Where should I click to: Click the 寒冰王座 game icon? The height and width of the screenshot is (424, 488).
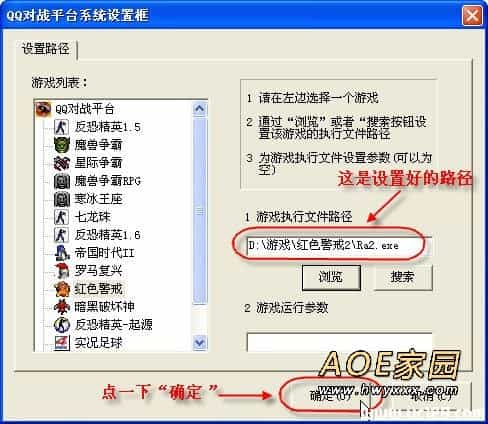(x=62, y=199)
